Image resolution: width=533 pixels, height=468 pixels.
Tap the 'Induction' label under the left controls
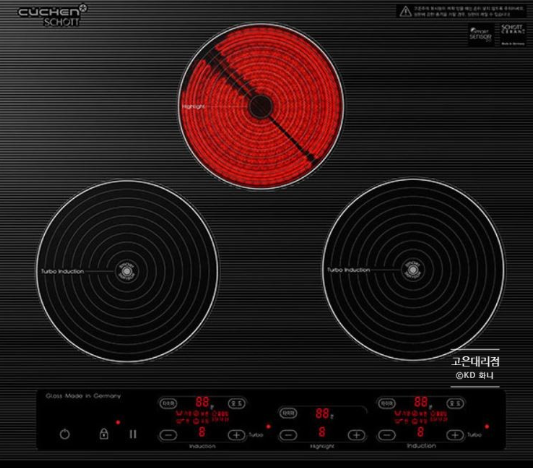tap(202, 446)
